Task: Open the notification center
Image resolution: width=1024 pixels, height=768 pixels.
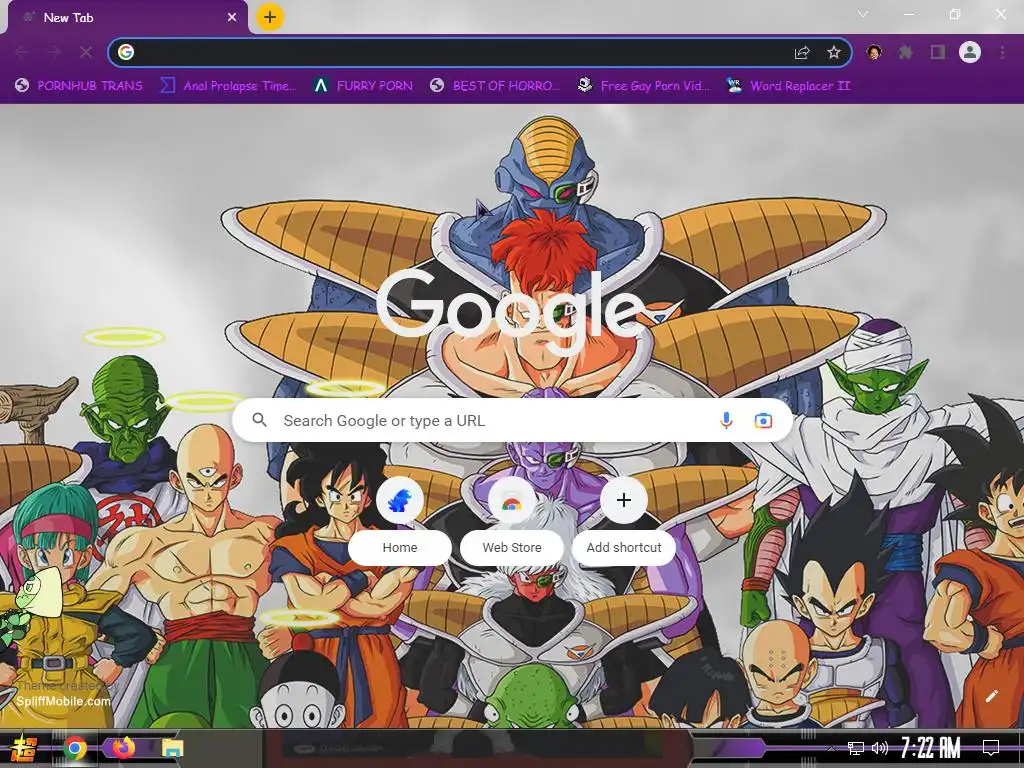Action: tap(991, 747)
